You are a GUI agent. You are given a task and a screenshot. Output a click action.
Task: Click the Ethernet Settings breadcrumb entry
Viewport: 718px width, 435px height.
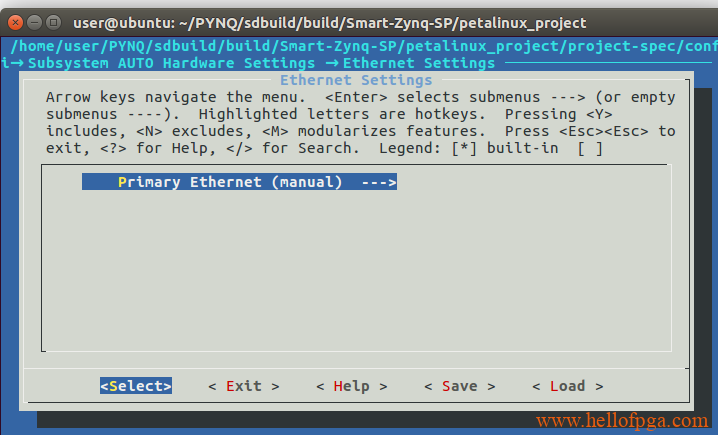click(x=419, y=63)
